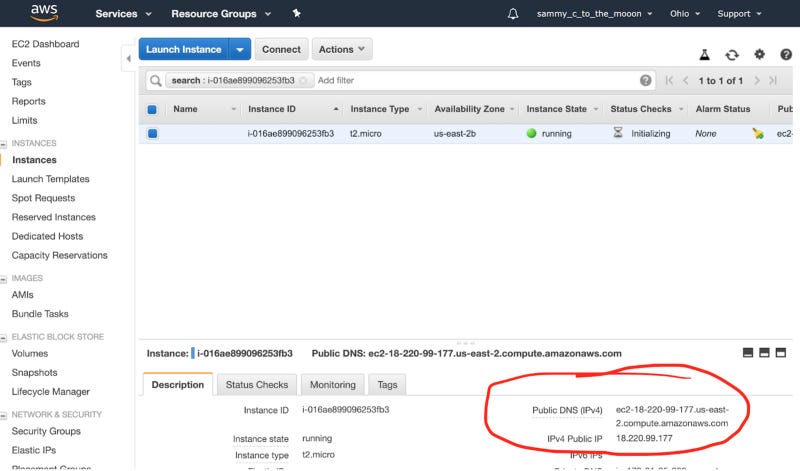Open Volumes in sidebar
Image resolution: width=800 pixels, height=471 pixels.
point(30,353)
